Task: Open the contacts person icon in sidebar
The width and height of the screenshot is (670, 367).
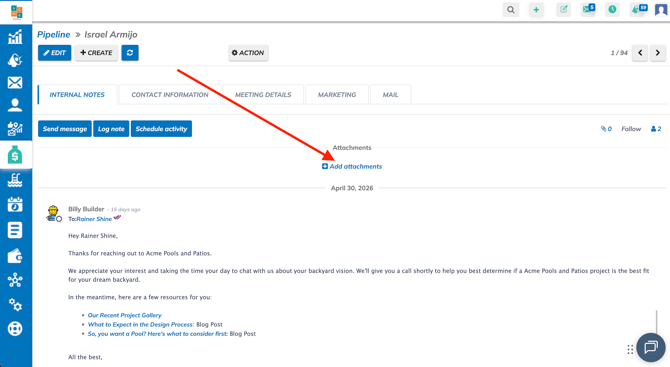Action: coord(15,105)
